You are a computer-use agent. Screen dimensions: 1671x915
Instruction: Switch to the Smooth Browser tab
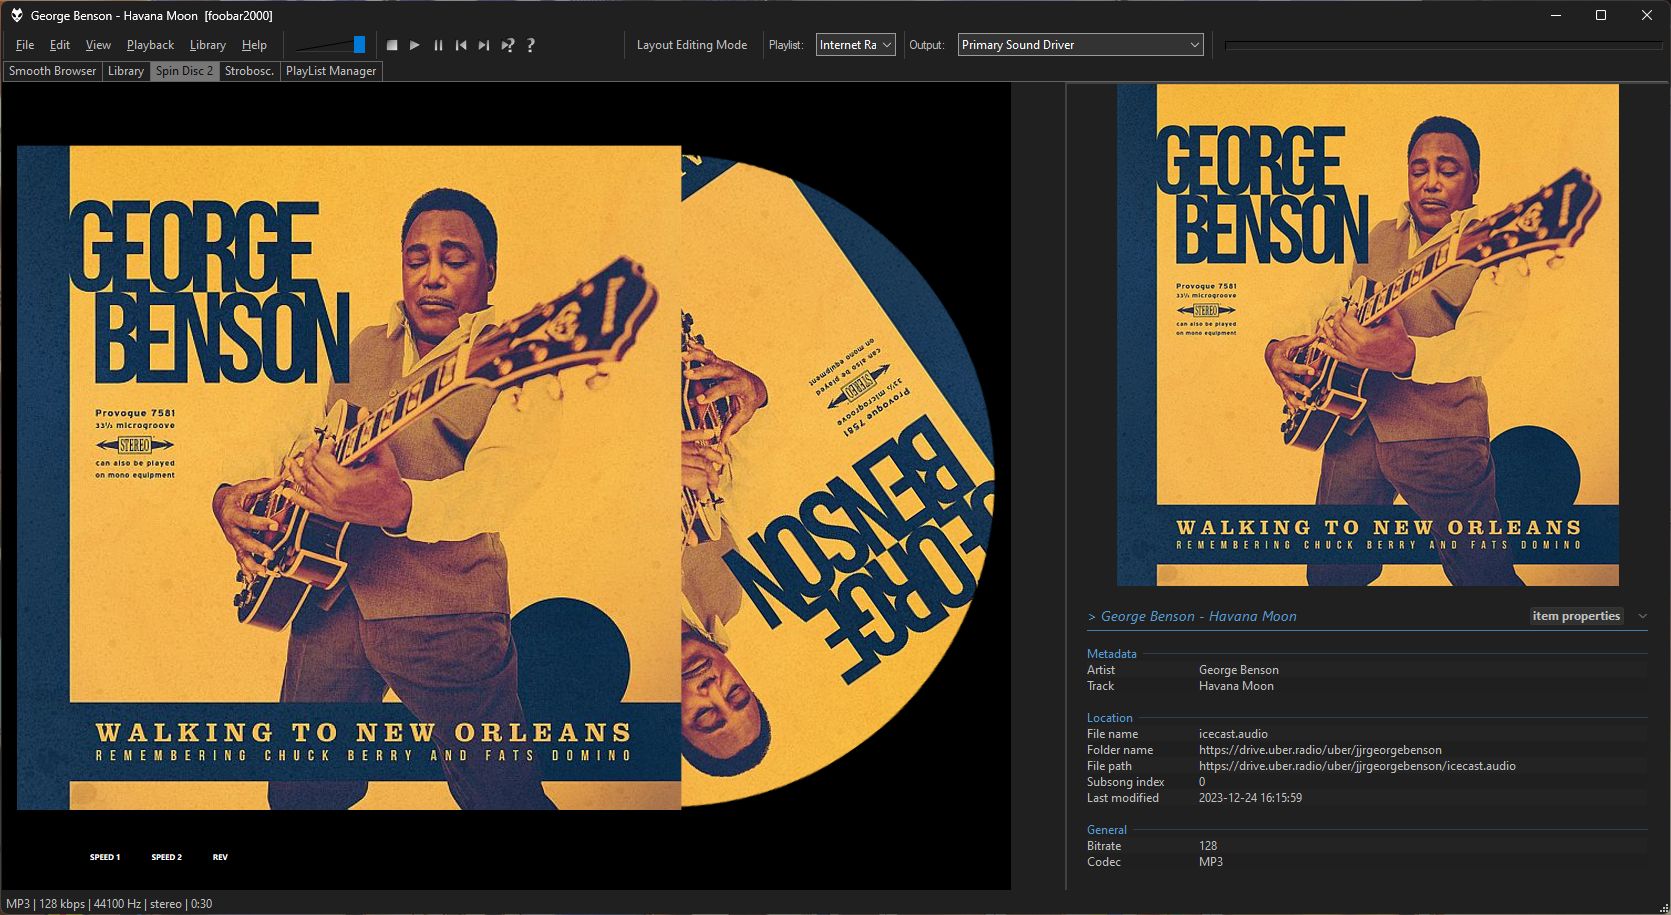[52, 71]
